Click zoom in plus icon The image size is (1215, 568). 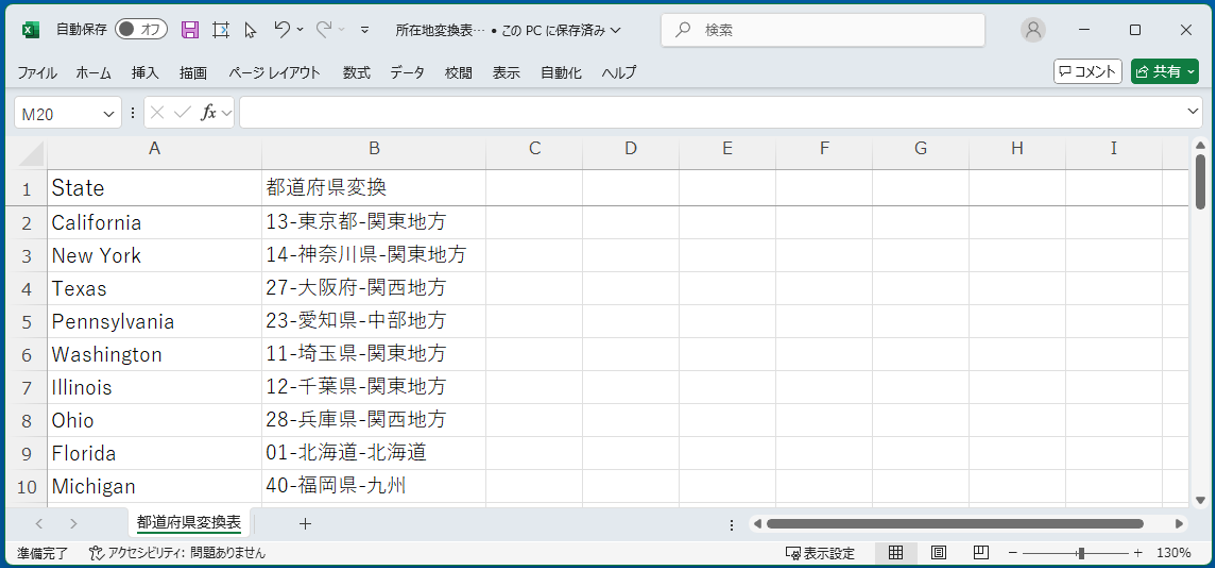1138,553
